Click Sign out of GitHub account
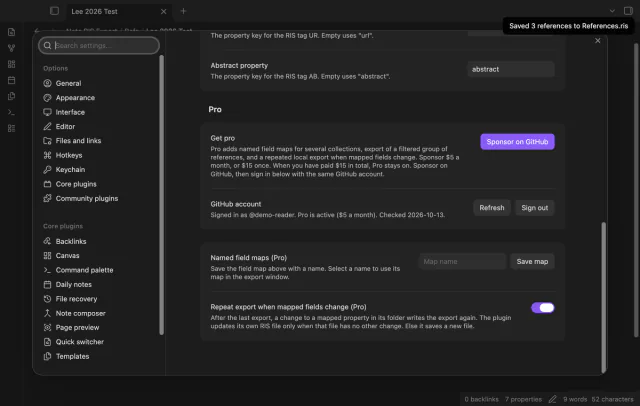 click(534, 208)
